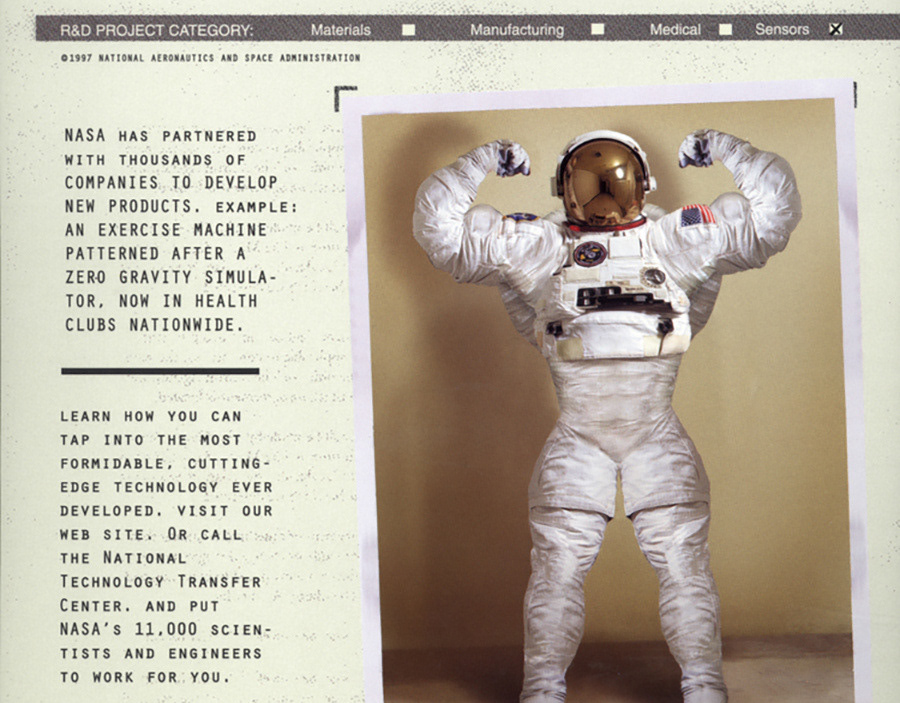
Task: Click the "NASA has partnered" line
Action: [x=161, y=136]
